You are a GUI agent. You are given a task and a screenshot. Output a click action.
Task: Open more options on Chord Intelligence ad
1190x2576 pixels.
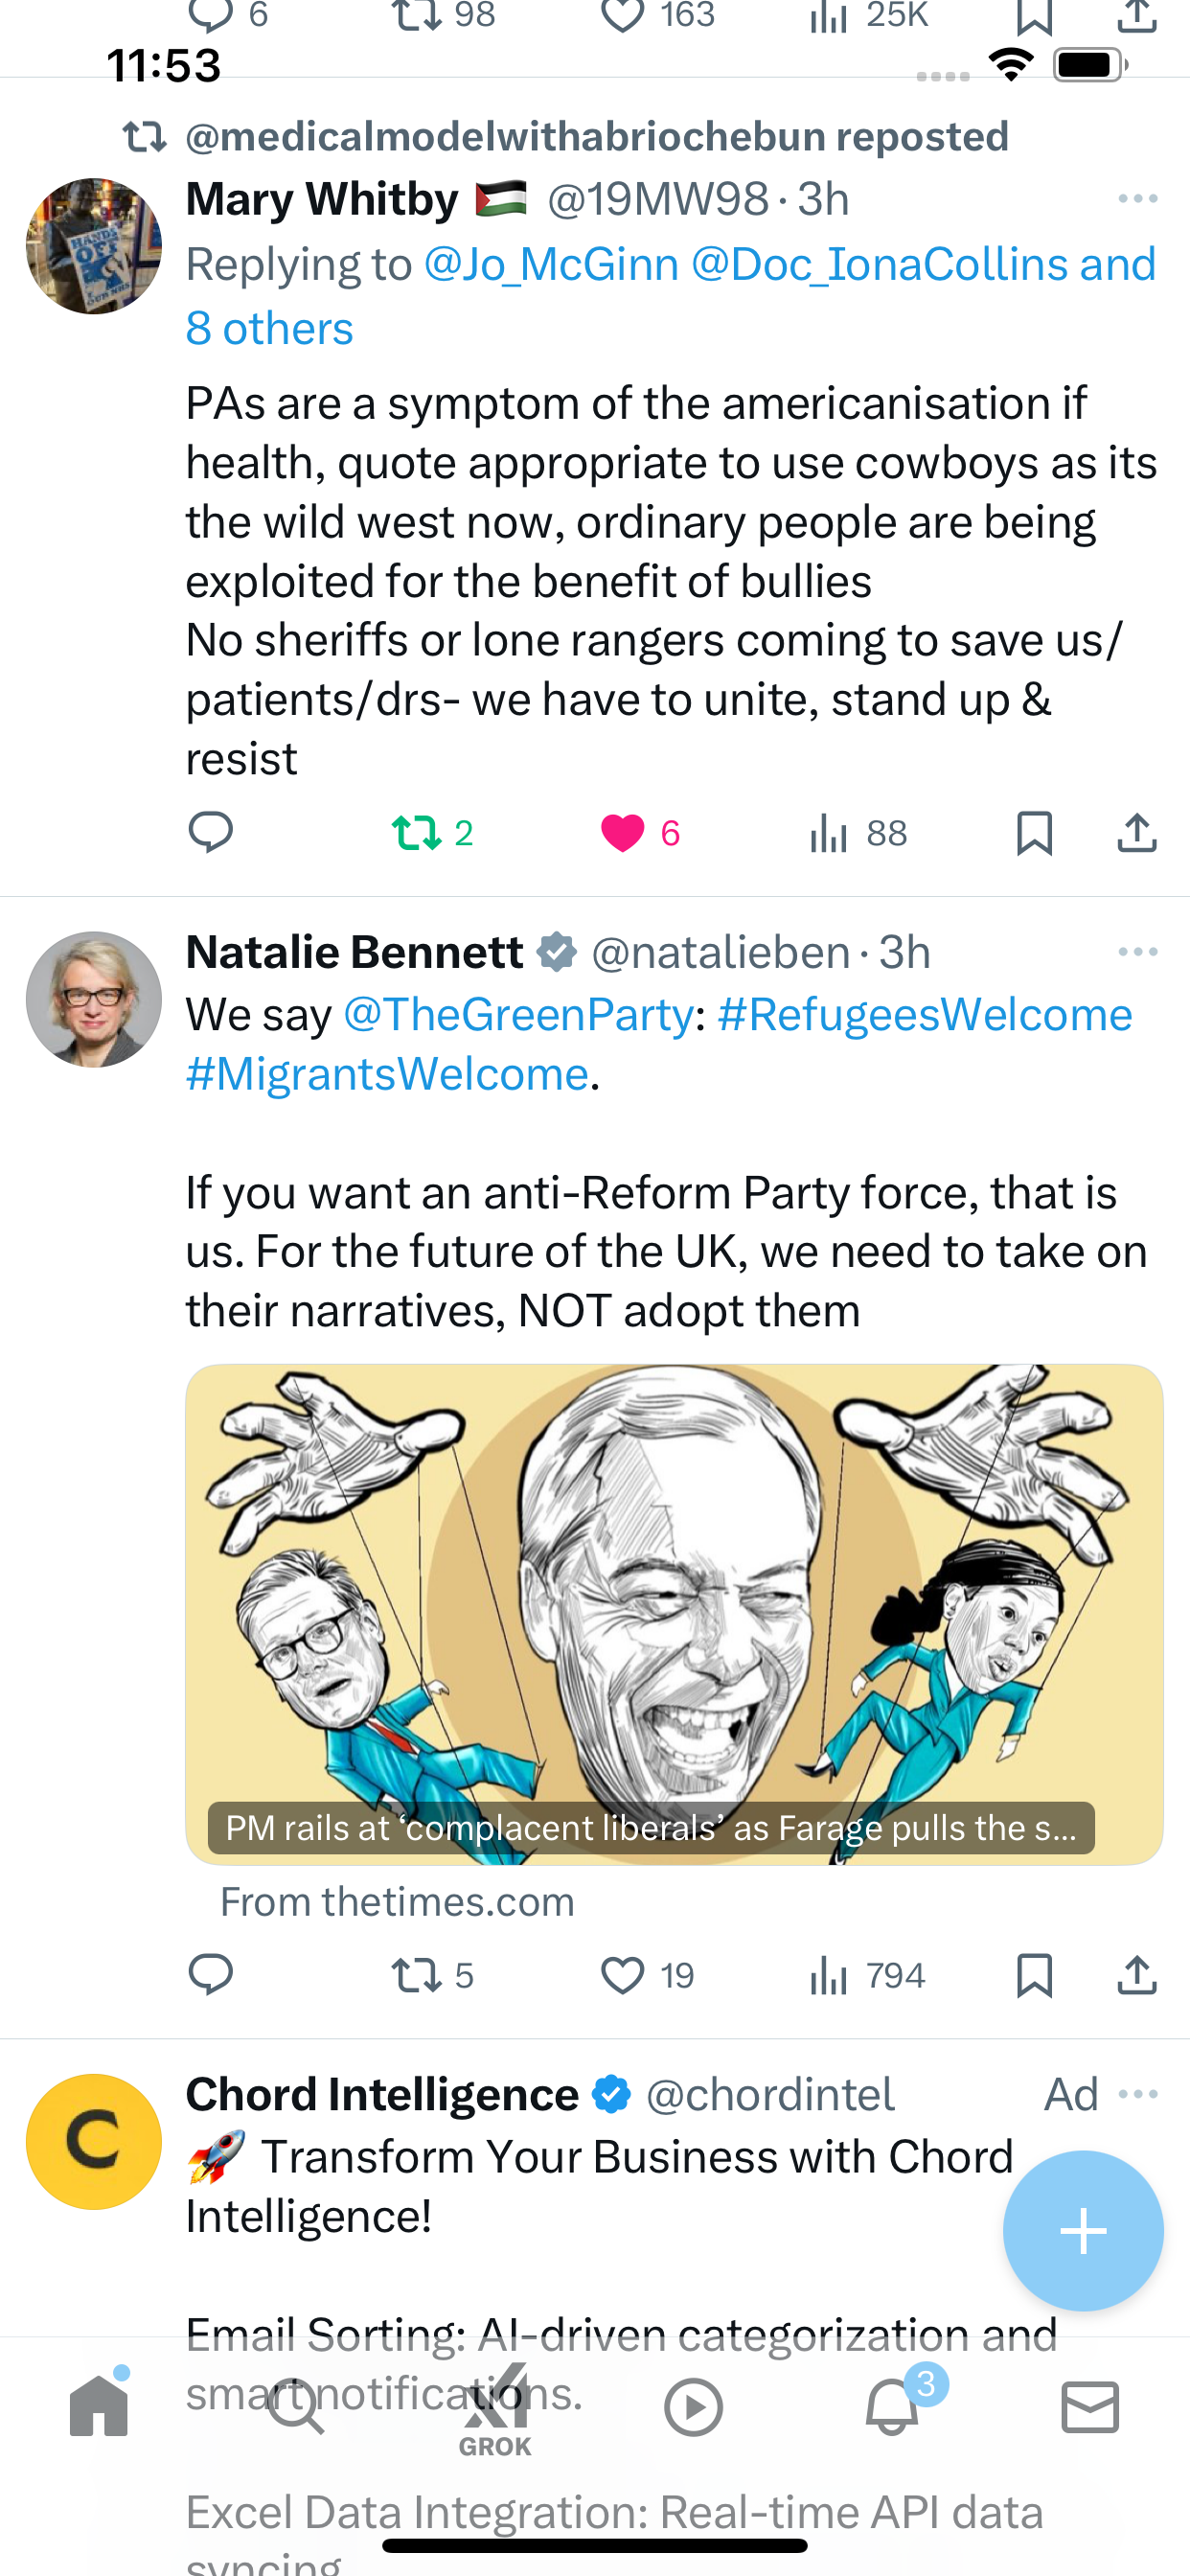point(1138,2094)
